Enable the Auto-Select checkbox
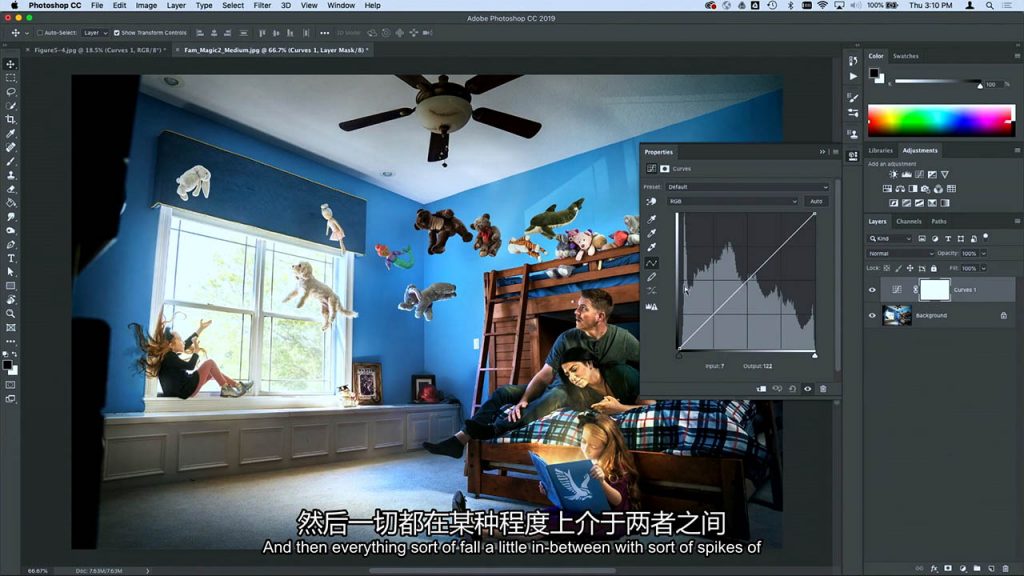1024x576 pixels. (x=40, y=33)
